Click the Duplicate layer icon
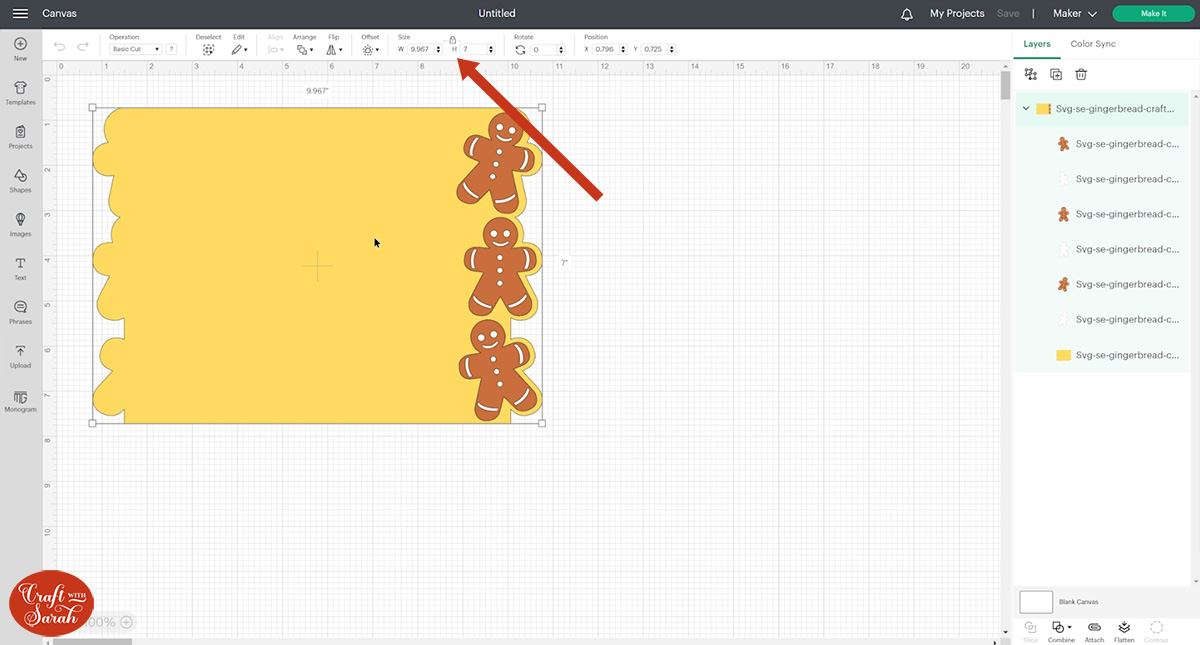Image resolution: width=1200 pixels, height=645 pixels. tap(1056, 74)
